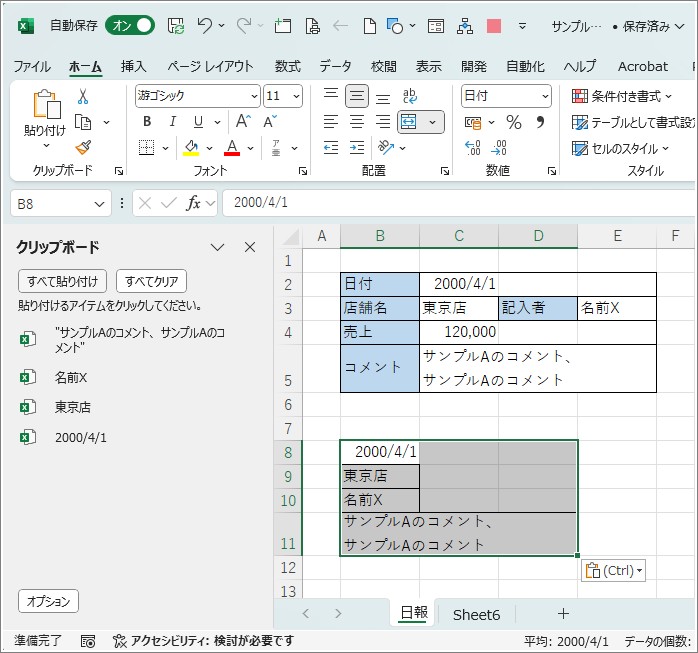Click the Increase Decimal icon
Viewport: 698px width, 653px height.
click(x=472, y=147)
